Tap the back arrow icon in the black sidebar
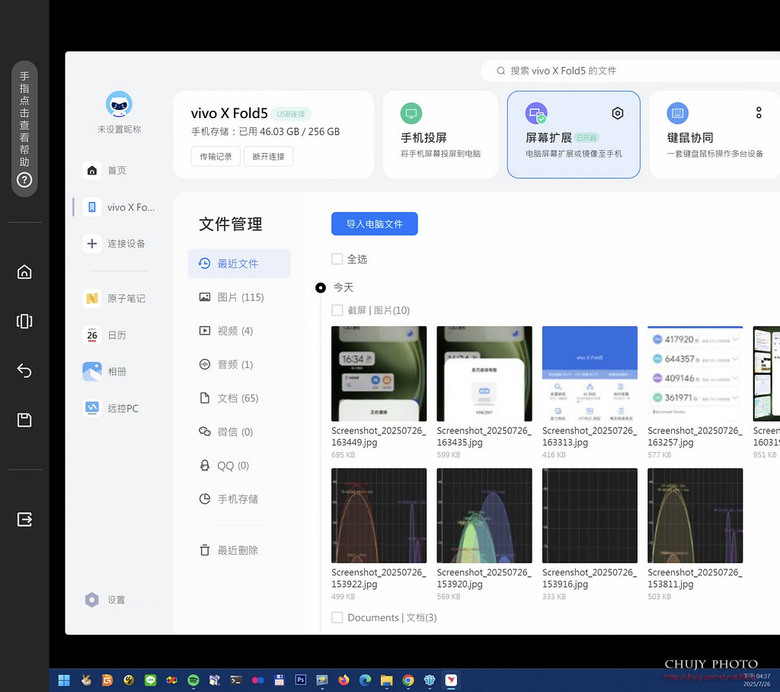This screenshot has height=692, width=780. pos(24,371)
